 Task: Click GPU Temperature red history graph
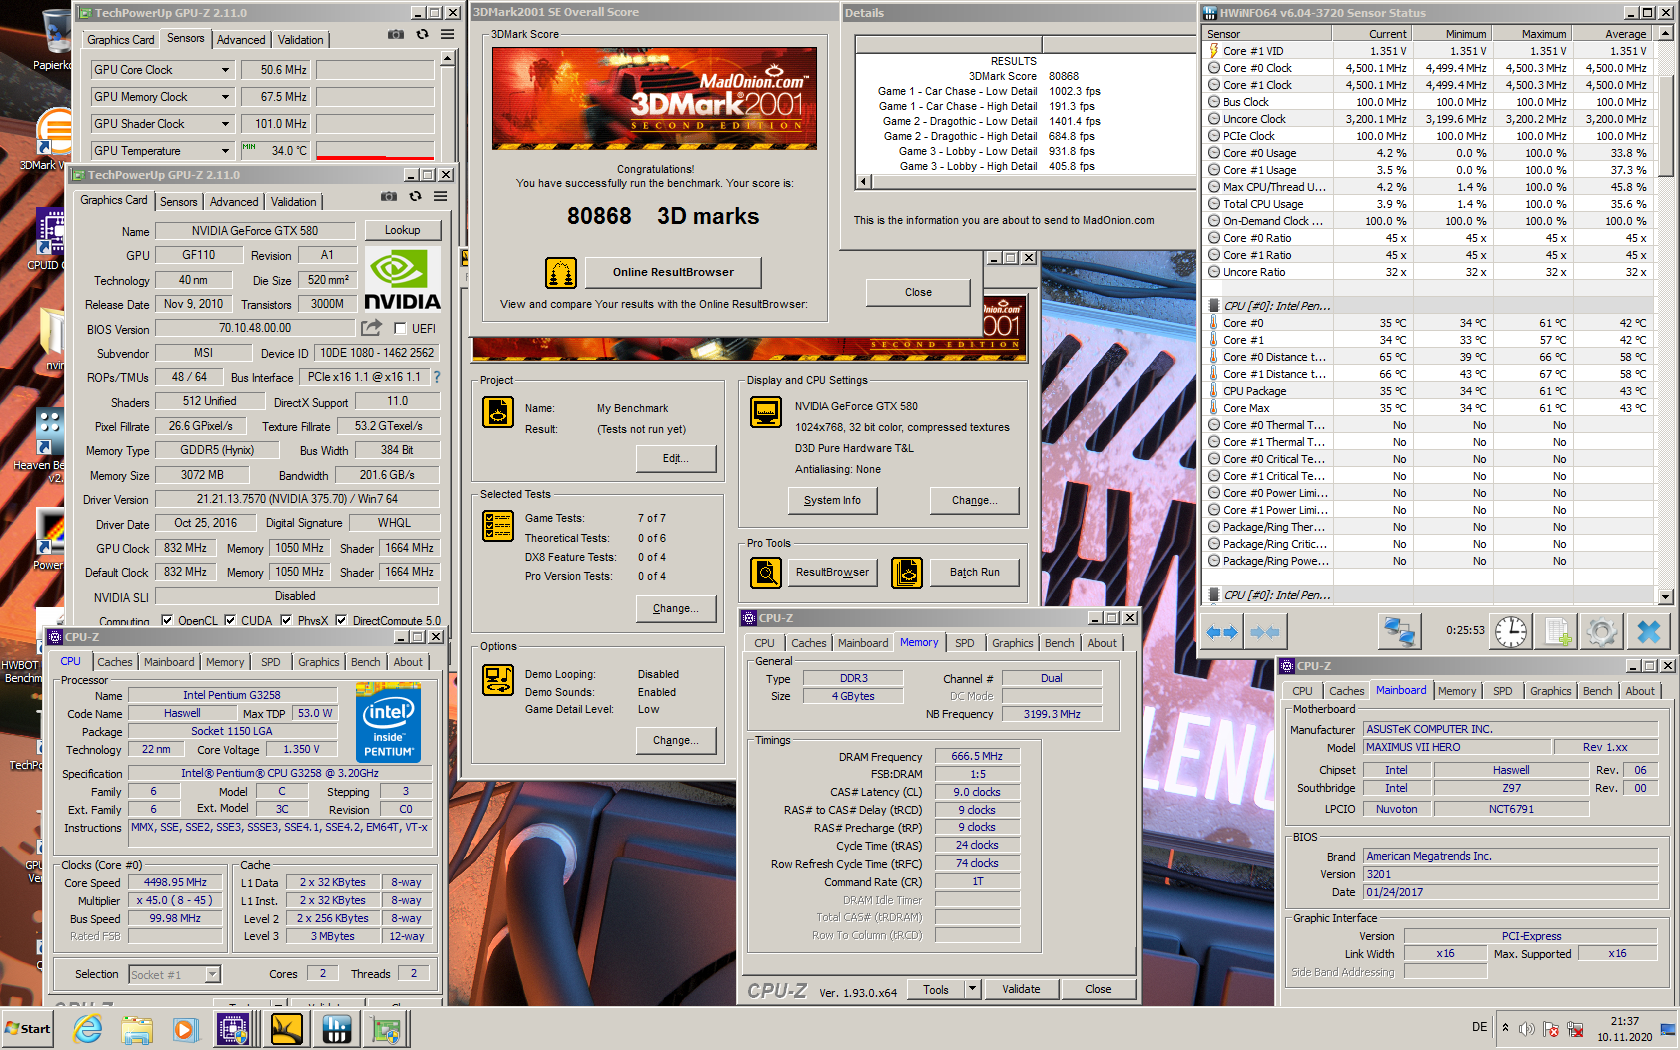coord(375,151)
